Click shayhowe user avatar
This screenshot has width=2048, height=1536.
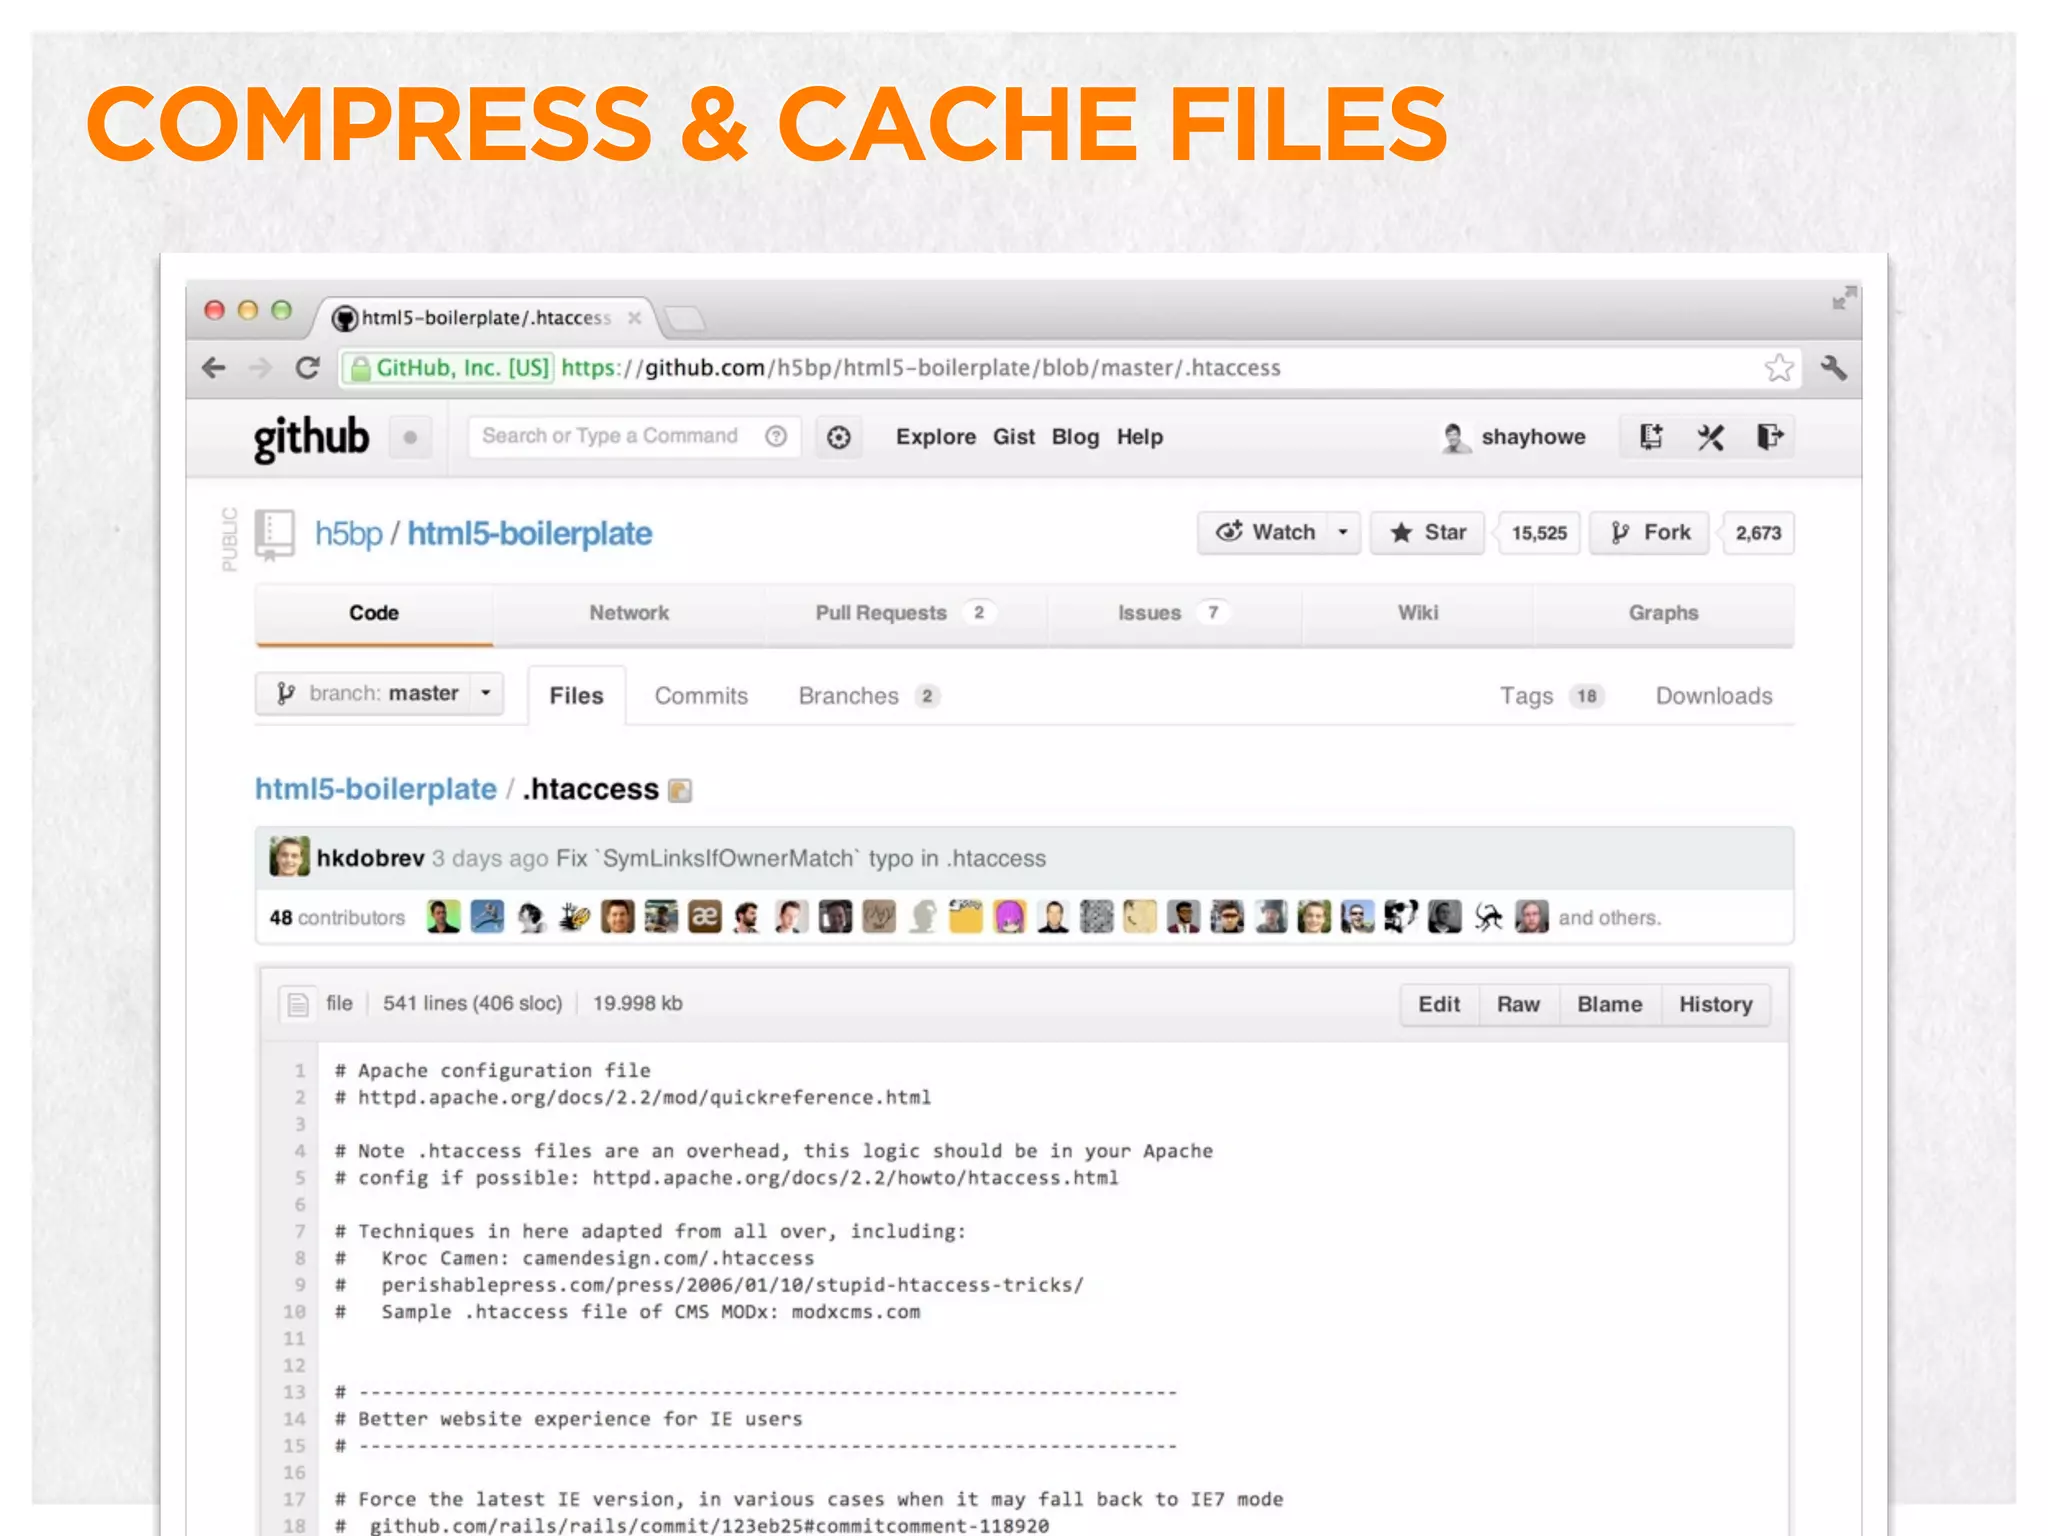click(x=1455, y=437)
